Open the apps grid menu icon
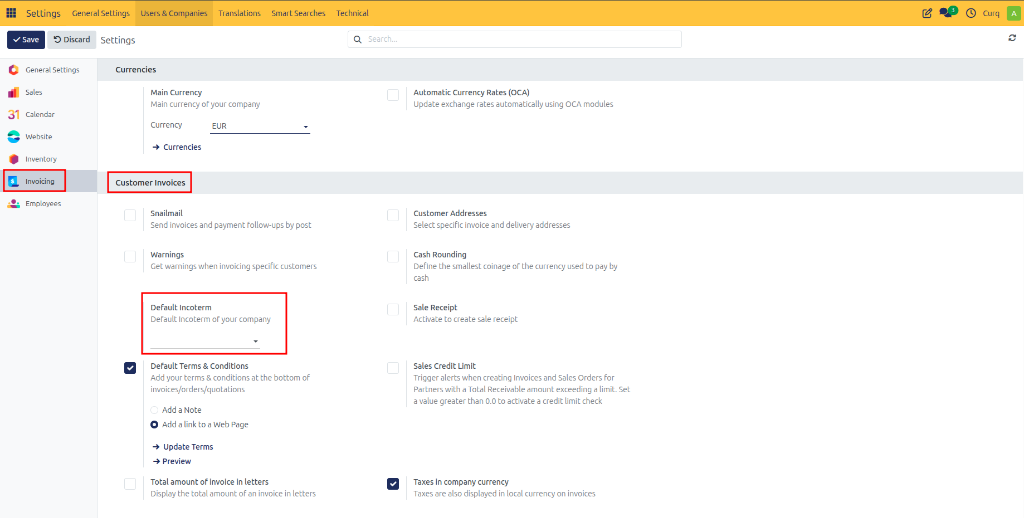1024x518 pixels. (11, 13)
